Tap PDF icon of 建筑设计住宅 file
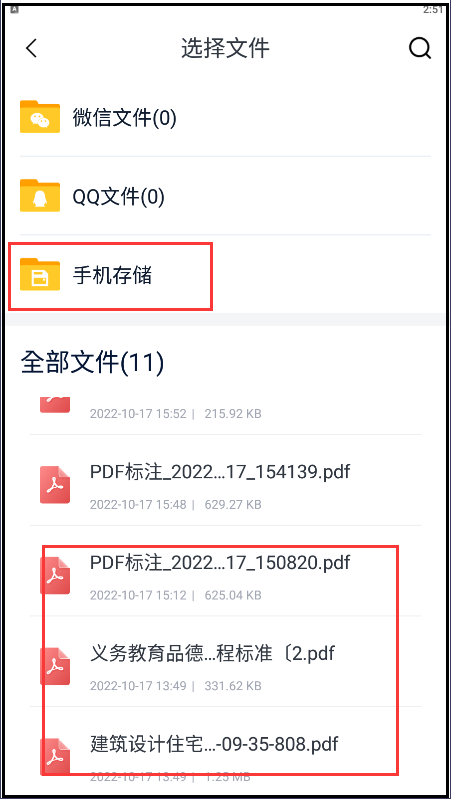 (x=55, y=757)
